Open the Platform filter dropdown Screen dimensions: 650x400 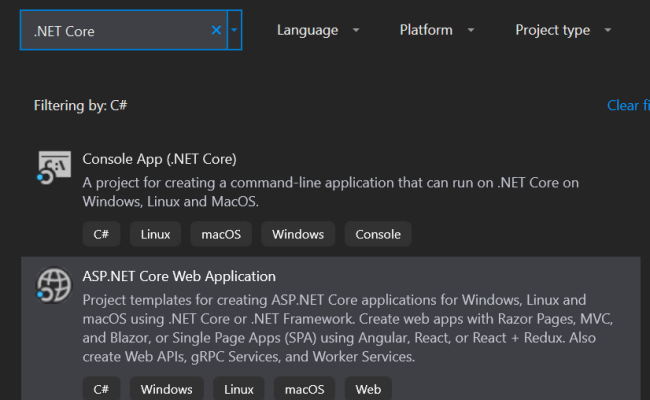[437, 30]
